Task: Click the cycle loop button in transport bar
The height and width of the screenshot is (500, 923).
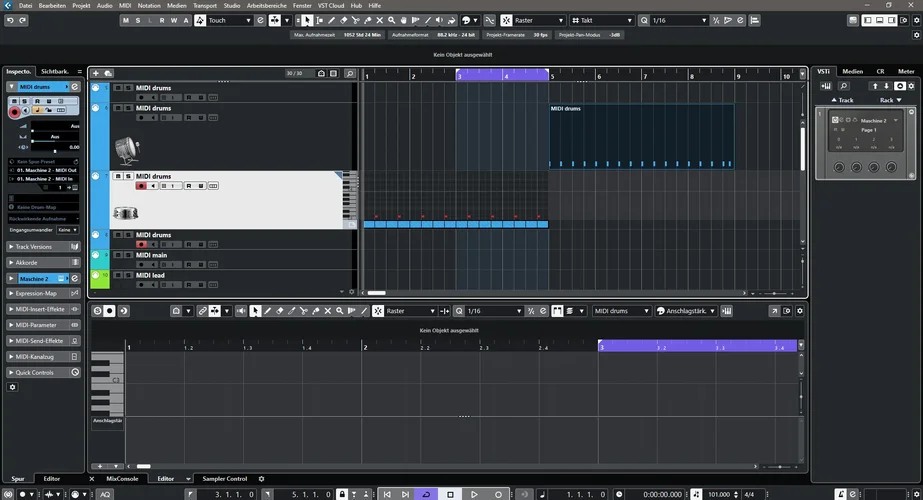Action: click(x=427, y=494)
